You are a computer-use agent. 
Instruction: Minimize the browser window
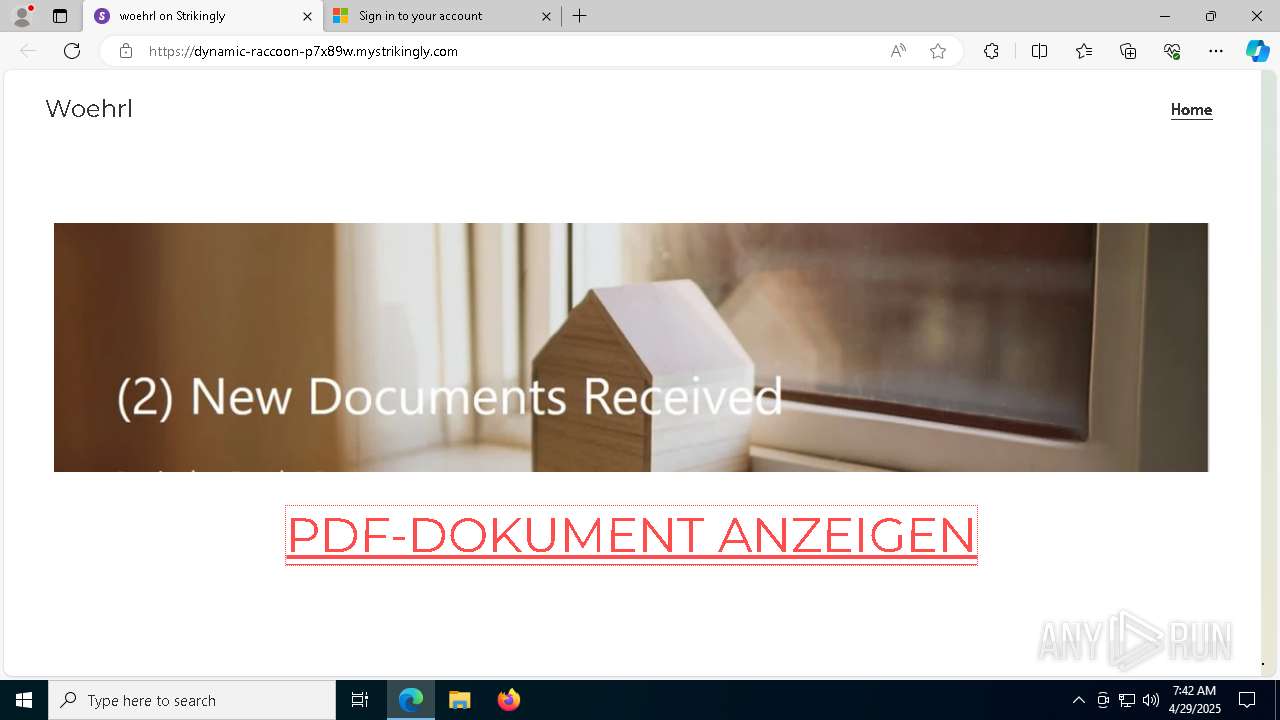coord(1165,16)
